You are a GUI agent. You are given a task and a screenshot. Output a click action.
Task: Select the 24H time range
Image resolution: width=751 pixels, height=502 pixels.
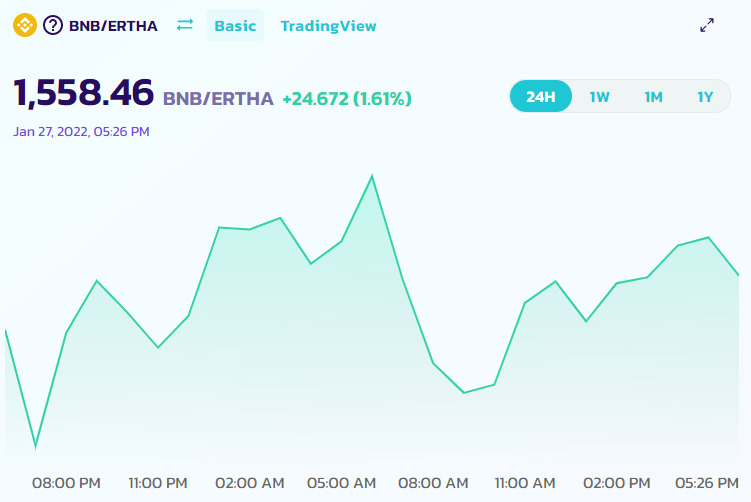click(x=541, y=96)
